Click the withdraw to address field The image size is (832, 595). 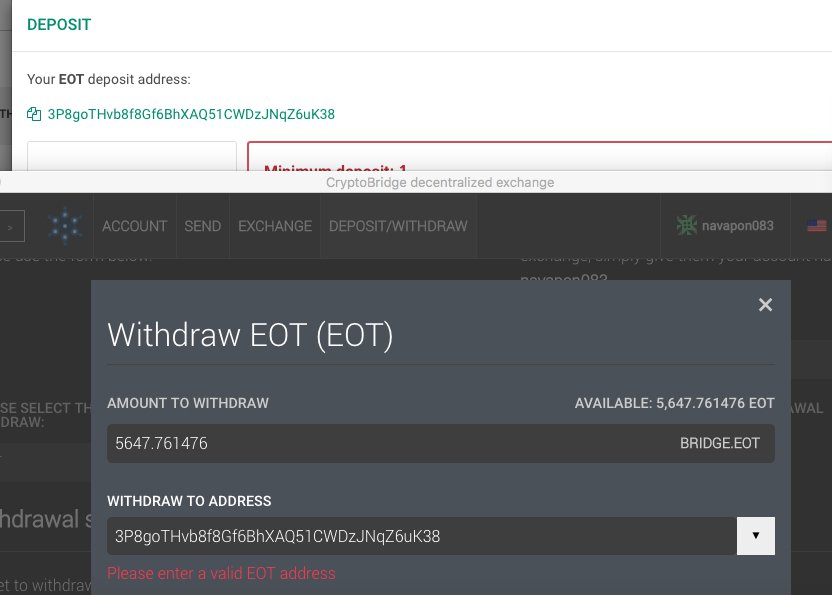click(422, 536)
